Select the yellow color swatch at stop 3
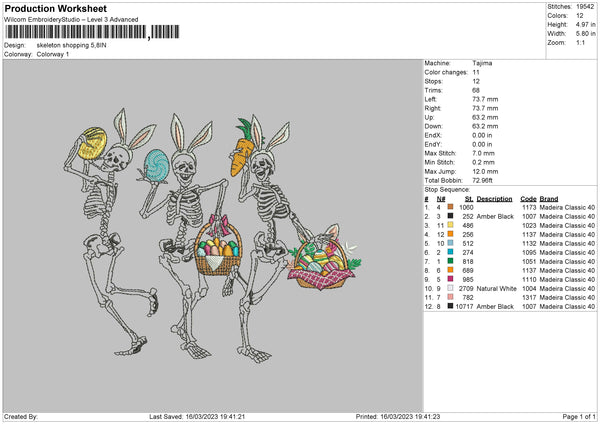 (452, 225)
